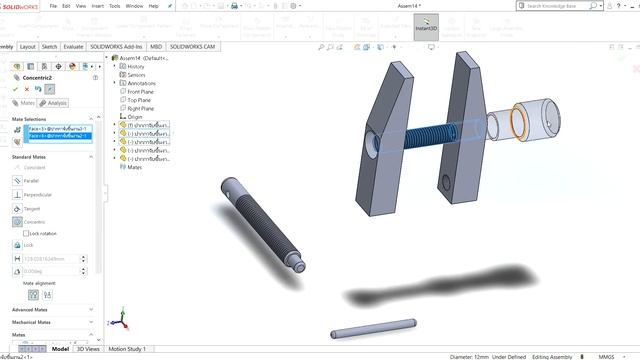
Task: Toggle the keep visible pushpin
Action: [49, 89]
